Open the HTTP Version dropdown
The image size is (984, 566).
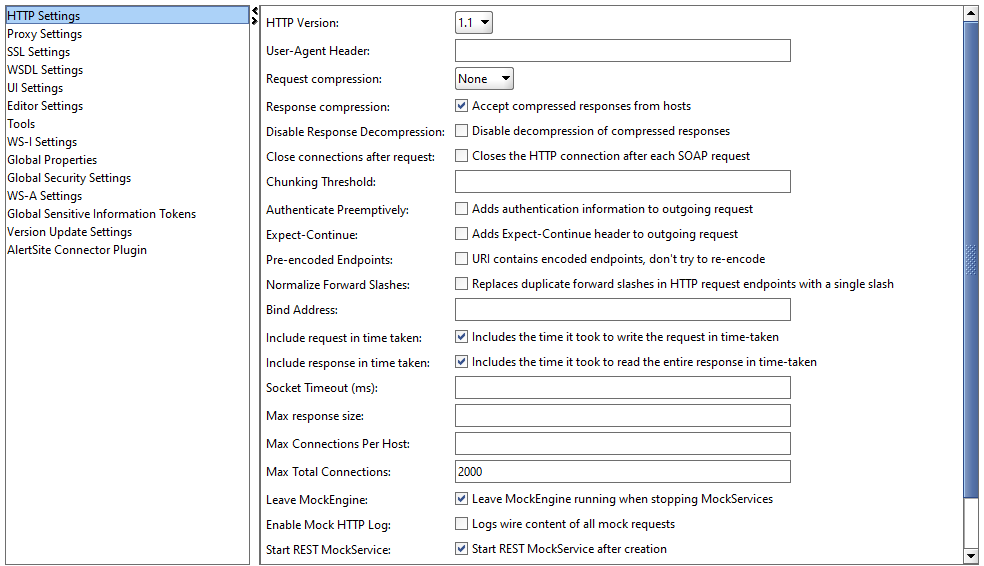pyautogui.click(x=474, y=23)
